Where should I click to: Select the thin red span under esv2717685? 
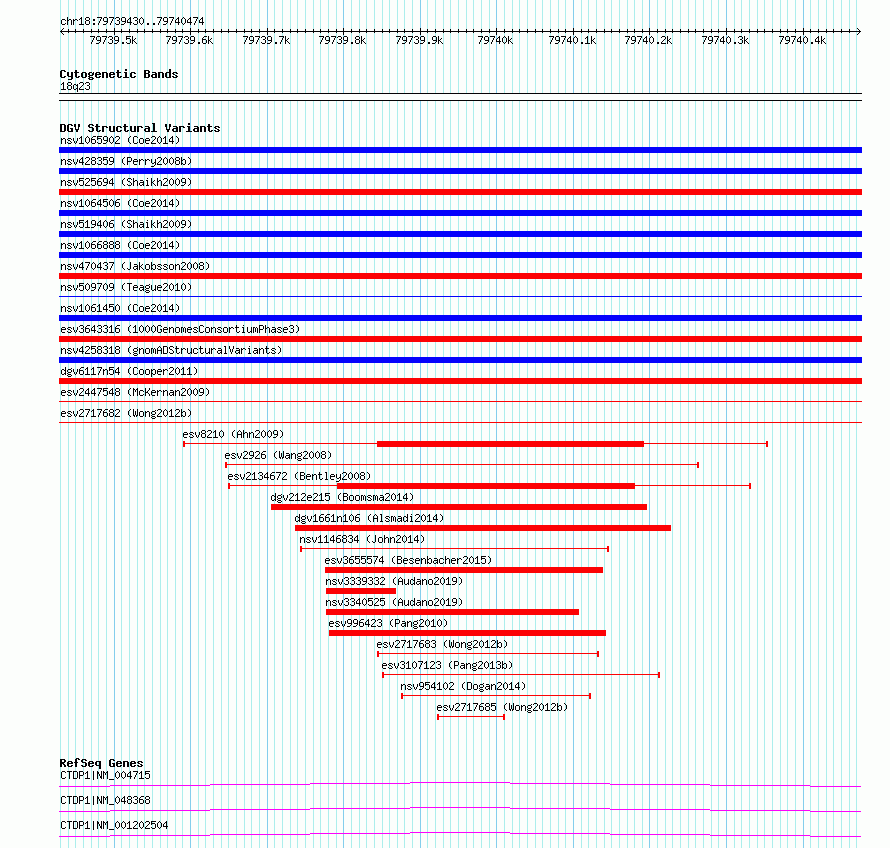click(x=471, y=717)
